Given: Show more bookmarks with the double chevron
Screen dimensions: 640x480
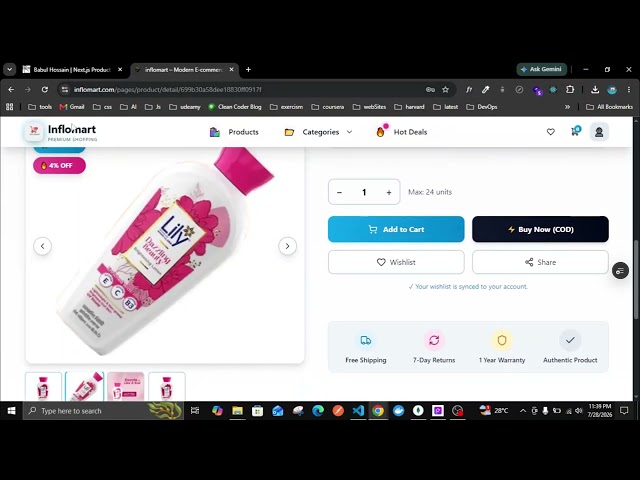Looking at the screenshot, I should 567,107.
